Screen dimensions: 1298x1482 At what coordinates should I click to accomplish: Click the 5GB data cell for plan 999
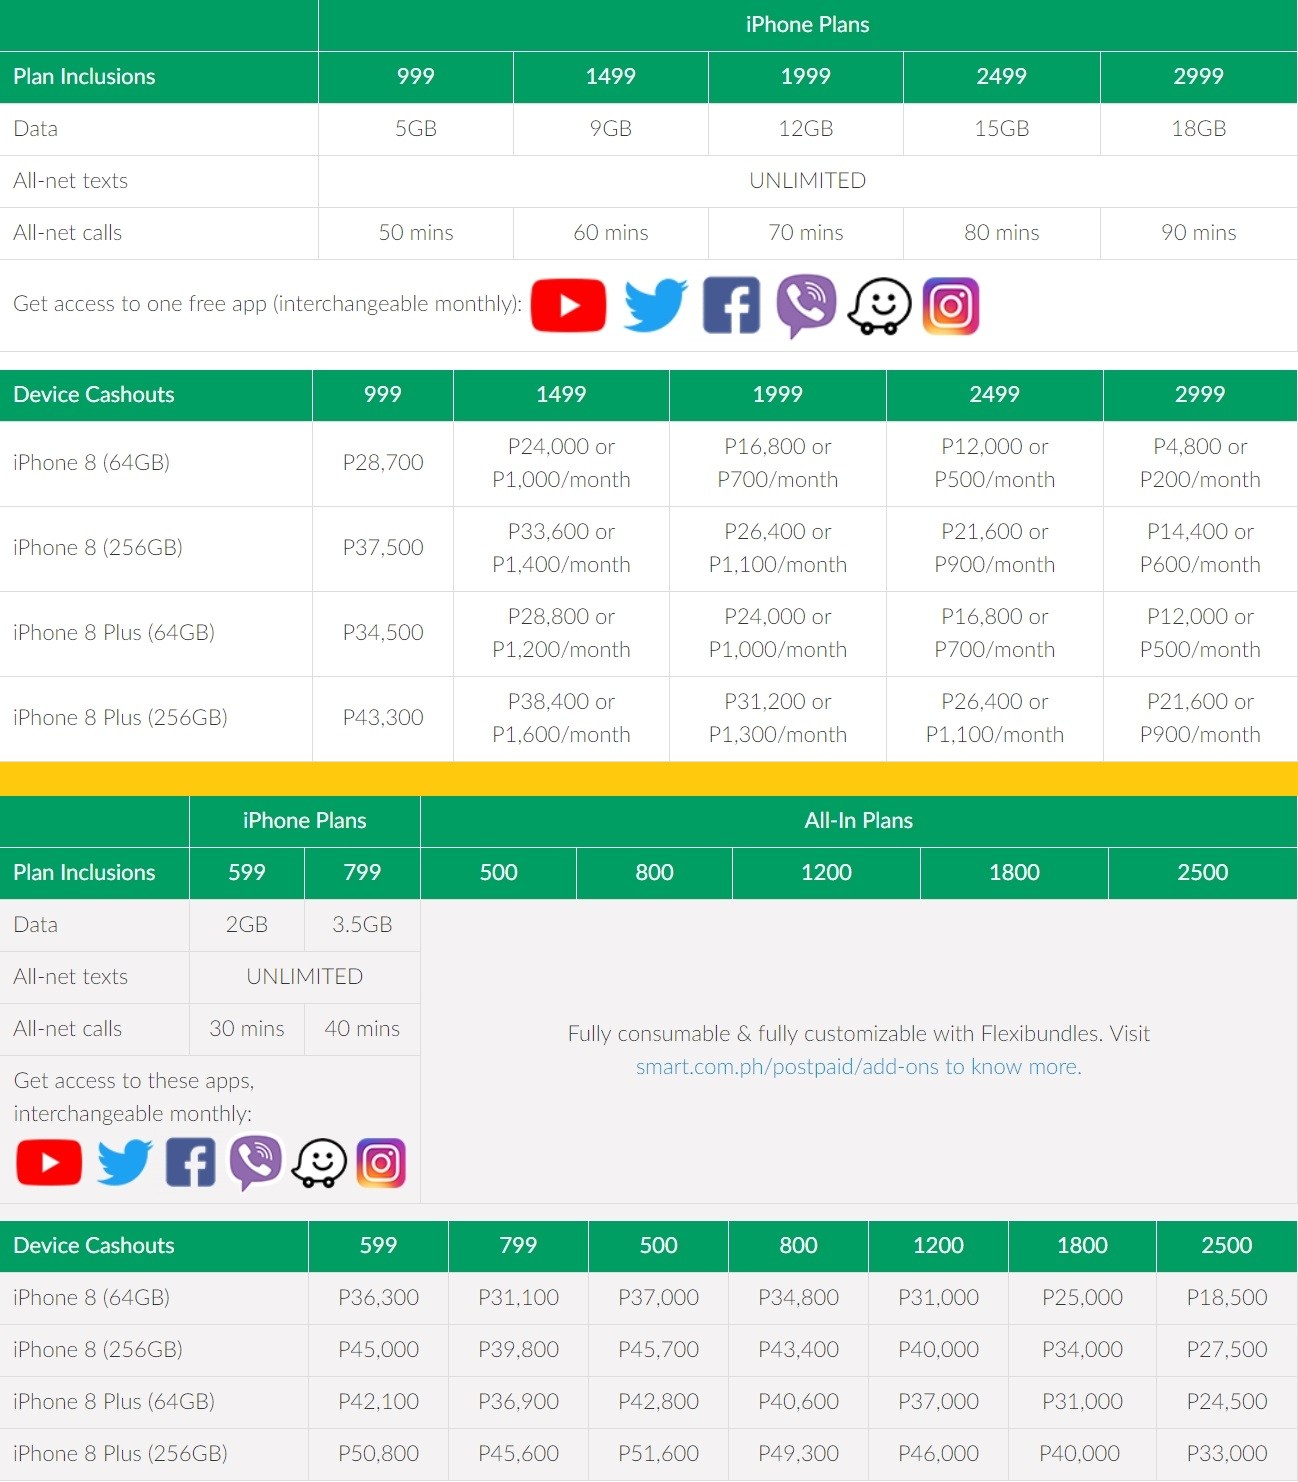pos(416,129)
